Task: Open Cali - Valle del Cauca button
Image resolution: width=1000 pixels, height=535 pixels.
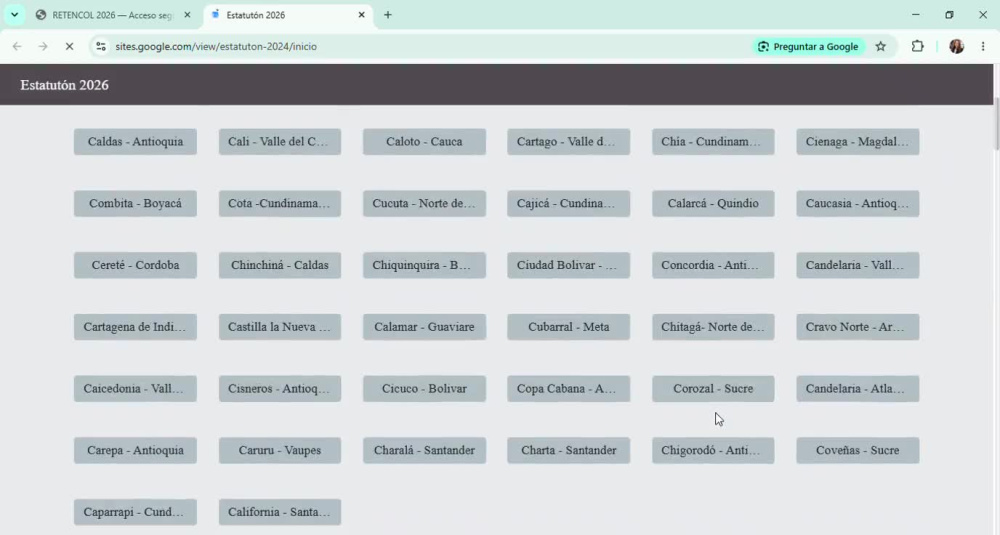Action: point(280,142)
